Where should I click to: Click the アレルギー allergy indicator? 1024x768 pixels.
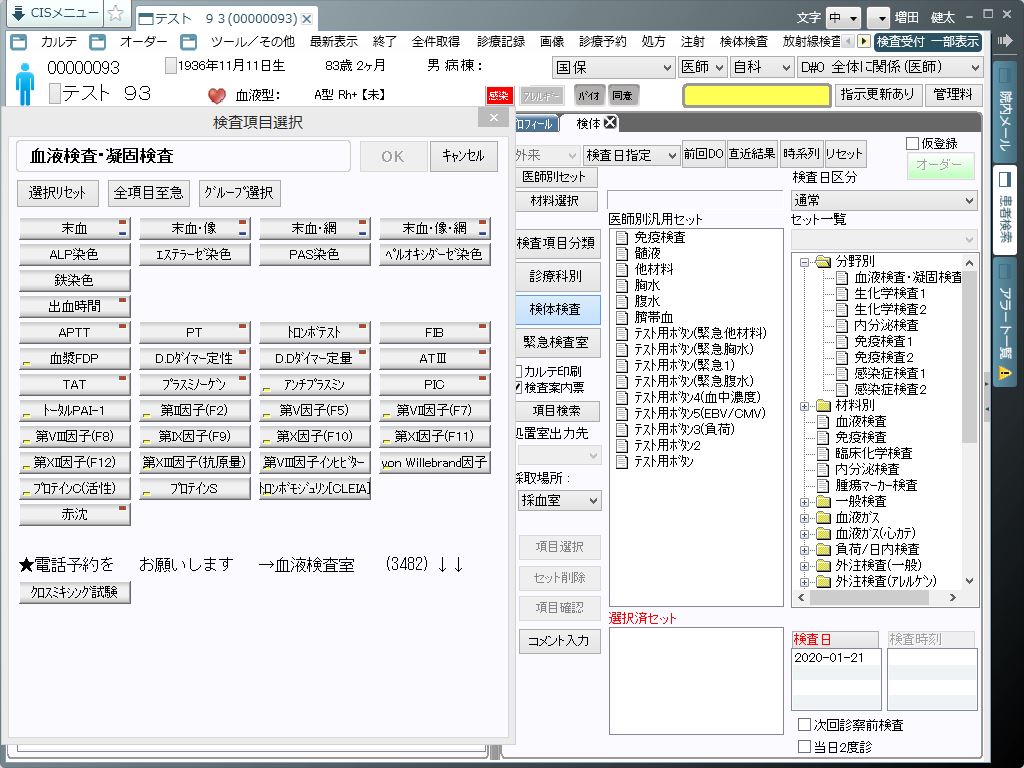pyautogui.click(x=541, y=95)
